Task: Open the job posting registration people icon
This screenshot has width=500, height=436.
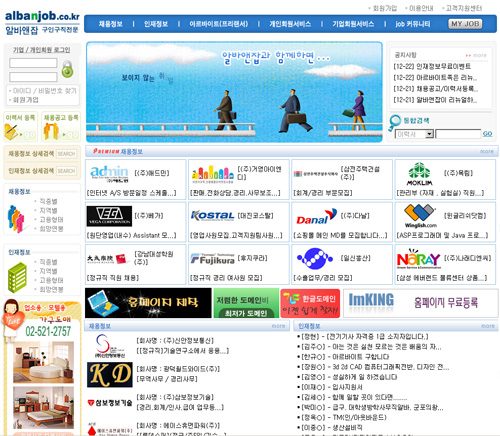Action: point(51,131)
